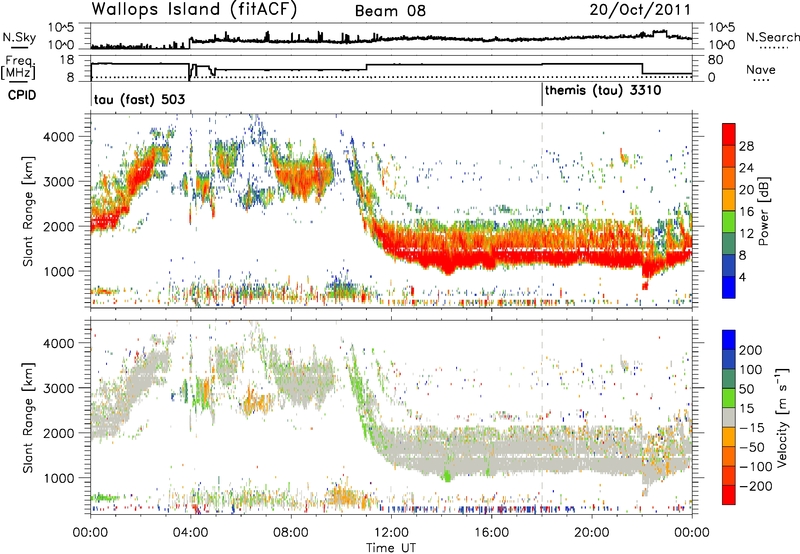Click the dashed 18:00 CPID marker in power panel
The image size is (800, 554).
[542, 210]
